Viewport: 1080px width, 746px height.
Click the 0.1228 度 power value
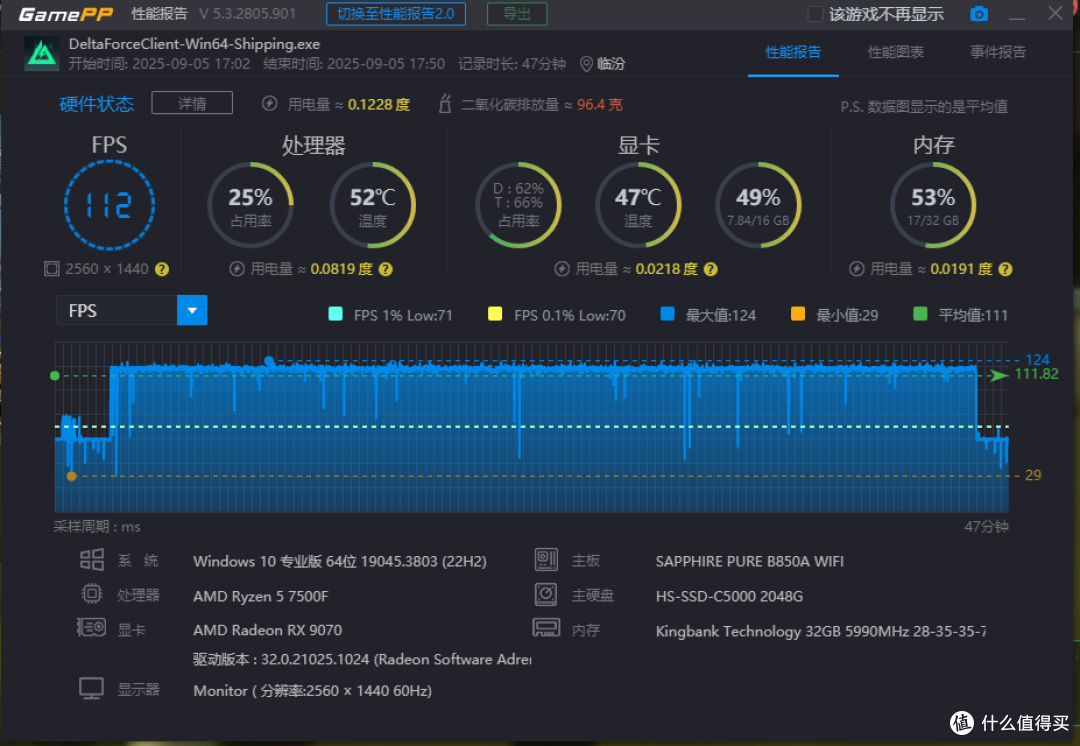click(379, 104)
